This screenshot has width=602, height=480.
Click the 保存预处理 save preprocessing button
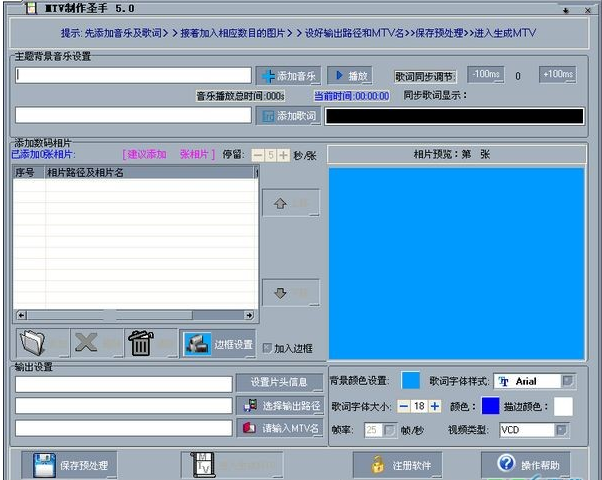(x=69, y=465)
